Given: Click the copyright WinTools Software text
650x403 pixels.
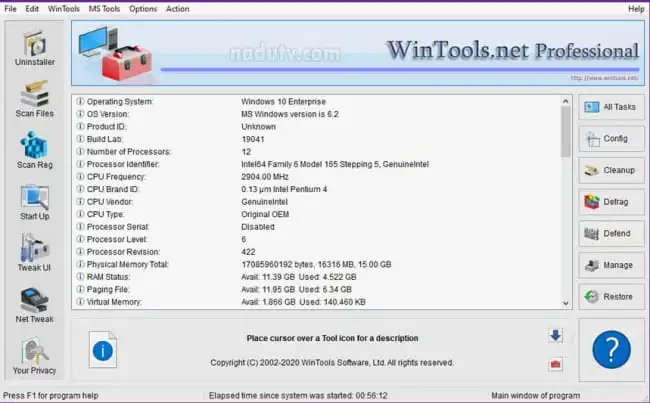Looking at the screenshot, I should coord(332,363).
